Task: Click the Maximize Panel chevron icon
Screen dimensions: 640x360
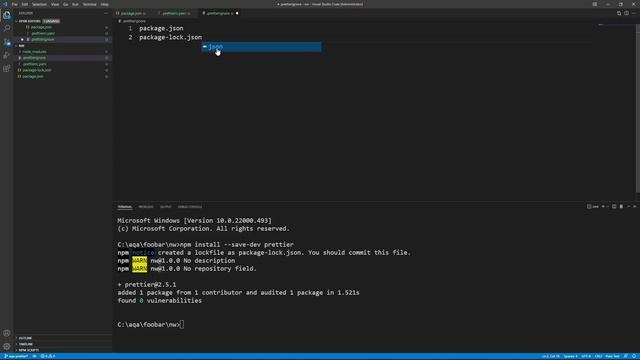Action: point(629,207)
